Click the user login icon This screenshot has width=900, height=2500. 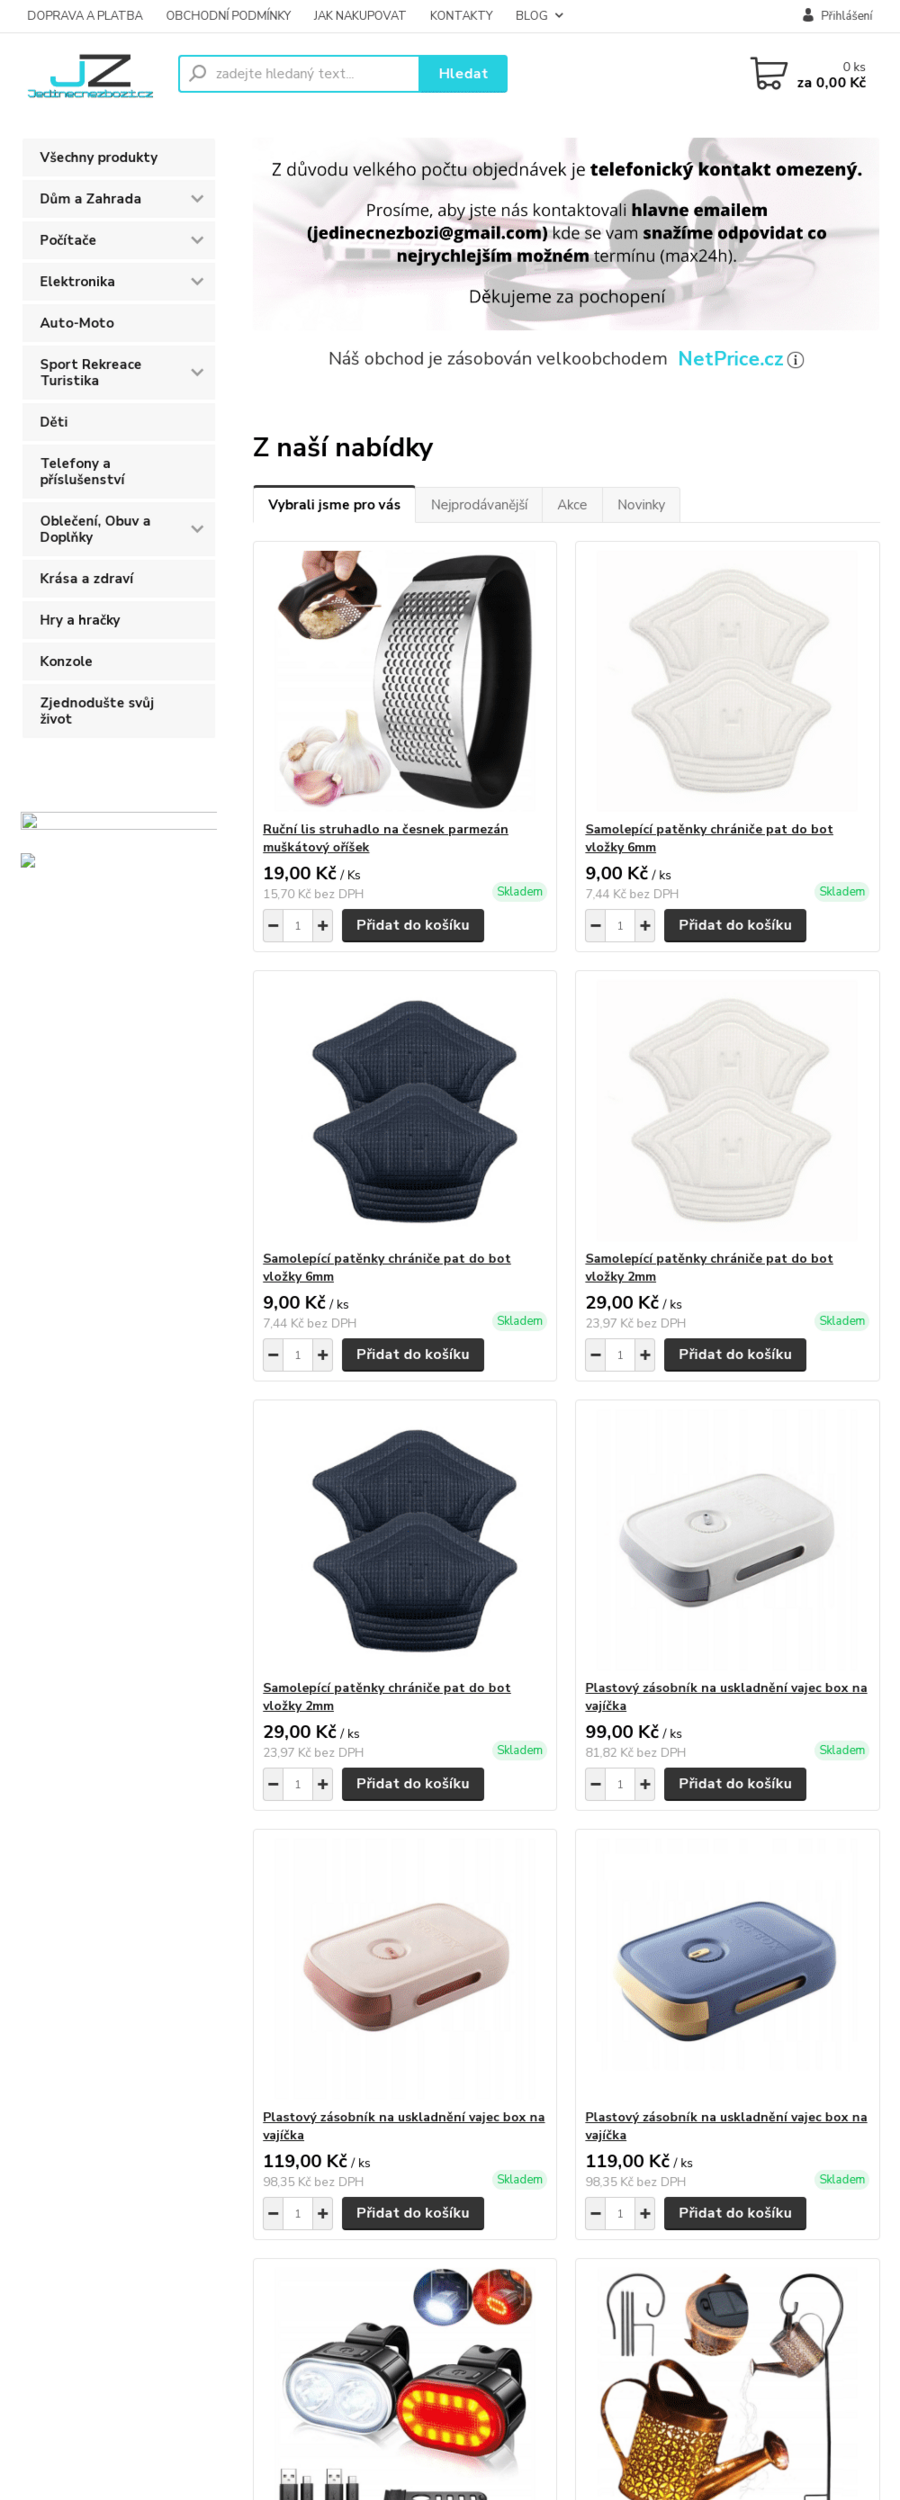(808, 16)
